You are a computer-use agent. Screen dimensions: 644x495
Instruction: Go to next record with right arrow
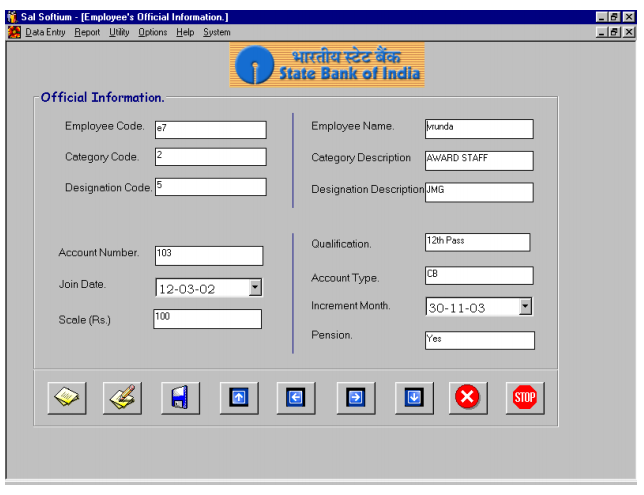point(354,399)
